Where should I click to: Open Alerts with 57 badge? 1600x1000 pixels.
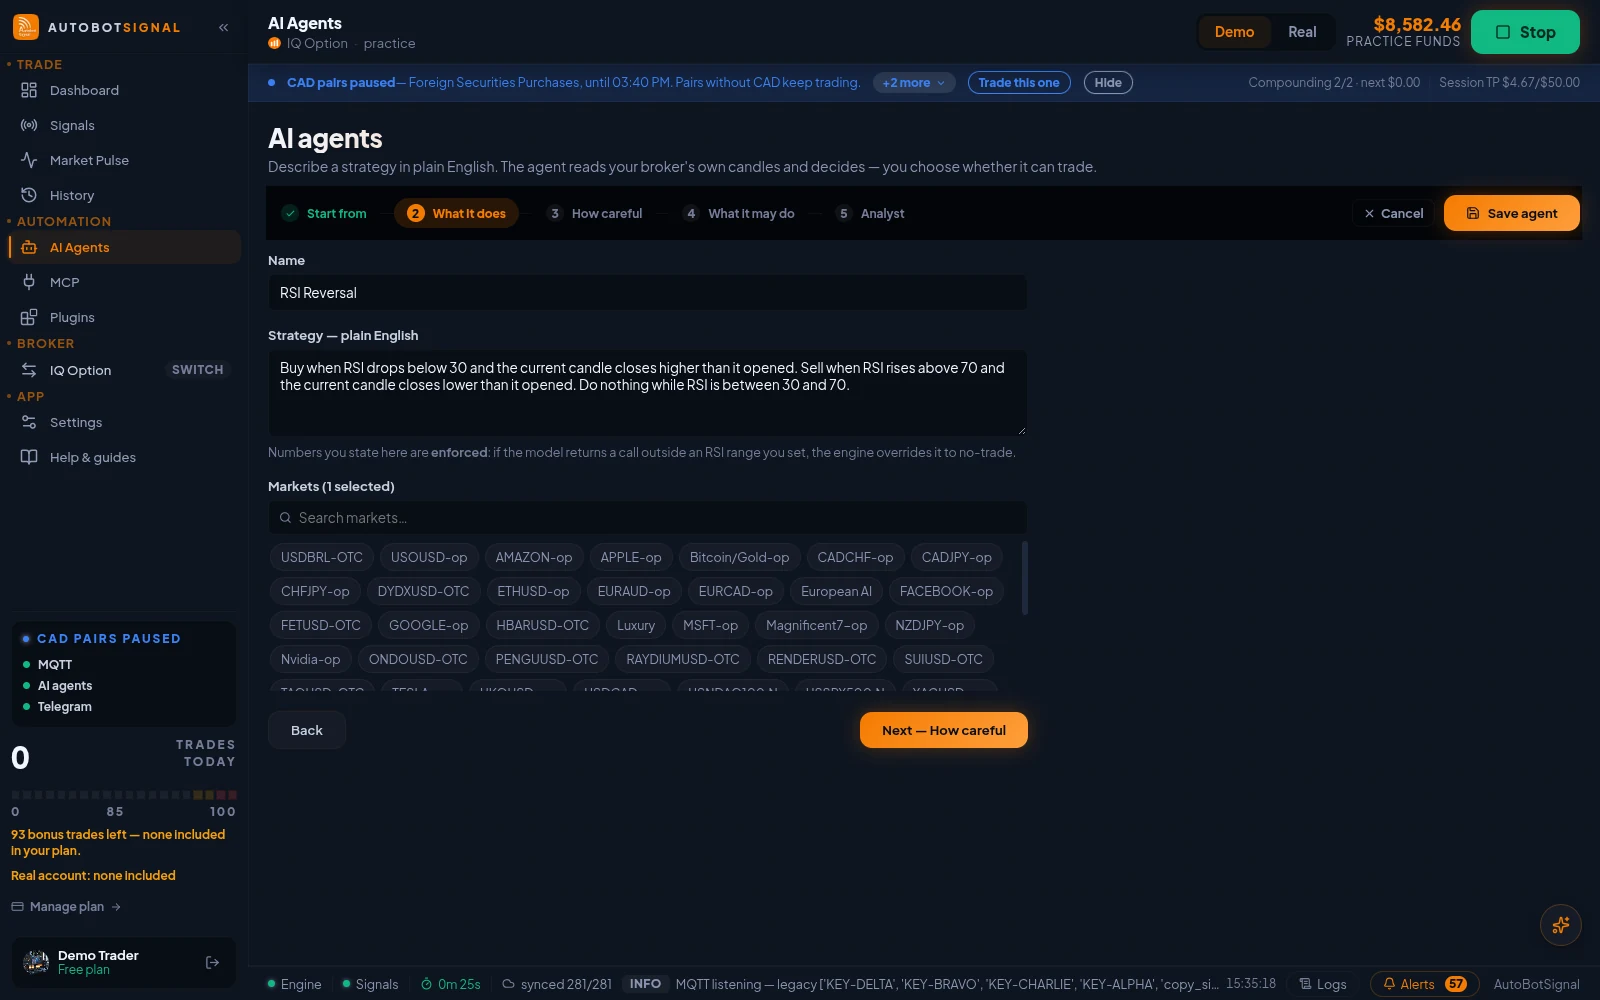tap(1424, 984)
